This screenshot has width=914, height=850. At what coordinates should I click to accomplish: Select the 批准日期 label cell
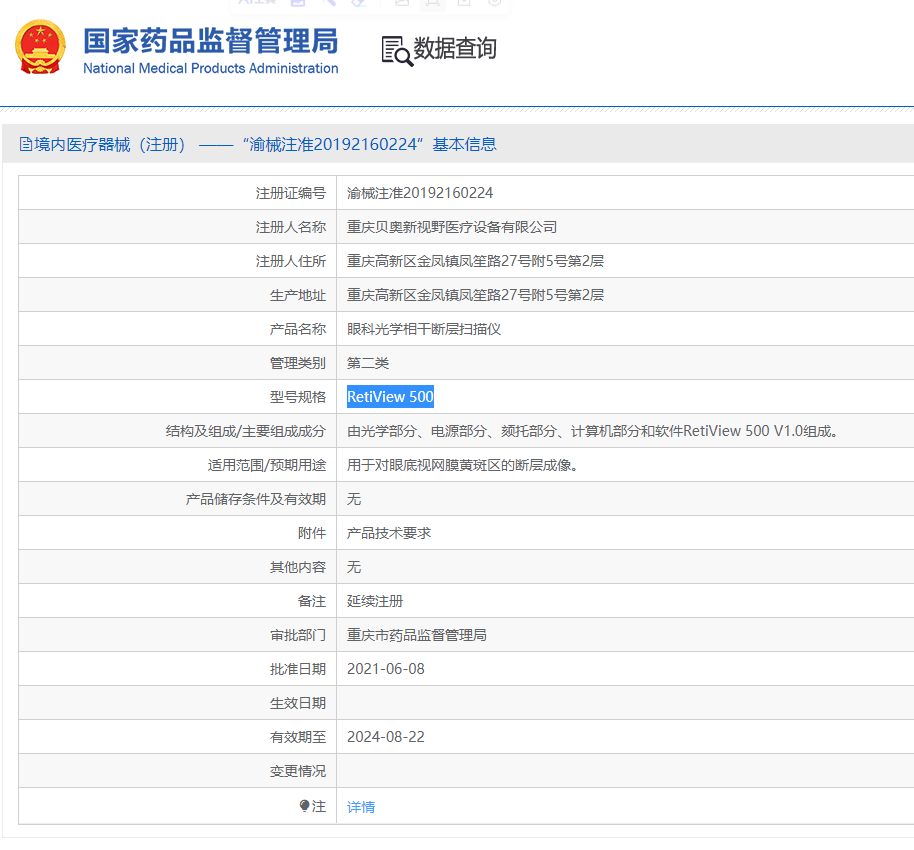(x=177, y=669)
